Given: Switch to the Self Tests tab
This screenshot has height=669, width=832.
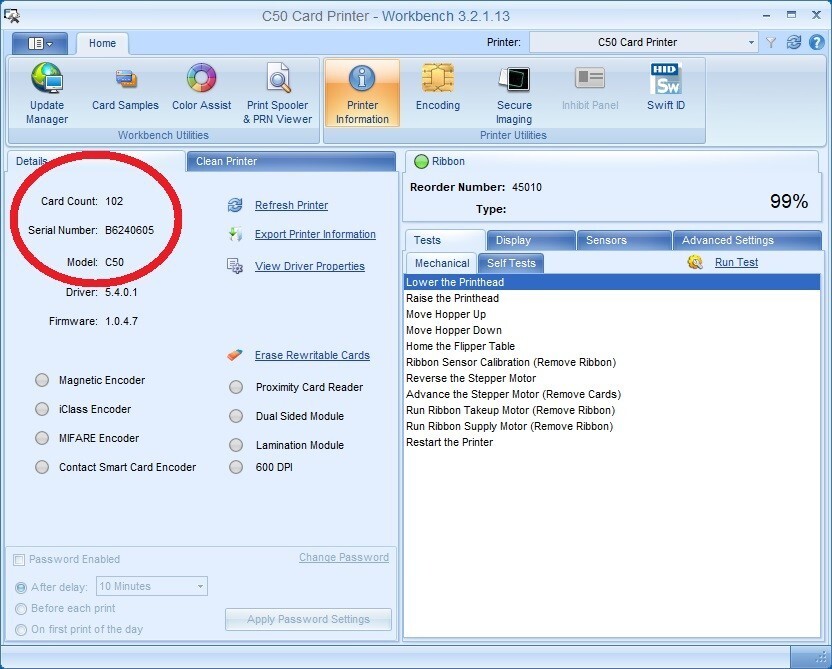Looking at the screenshot, I should point(511,263).
